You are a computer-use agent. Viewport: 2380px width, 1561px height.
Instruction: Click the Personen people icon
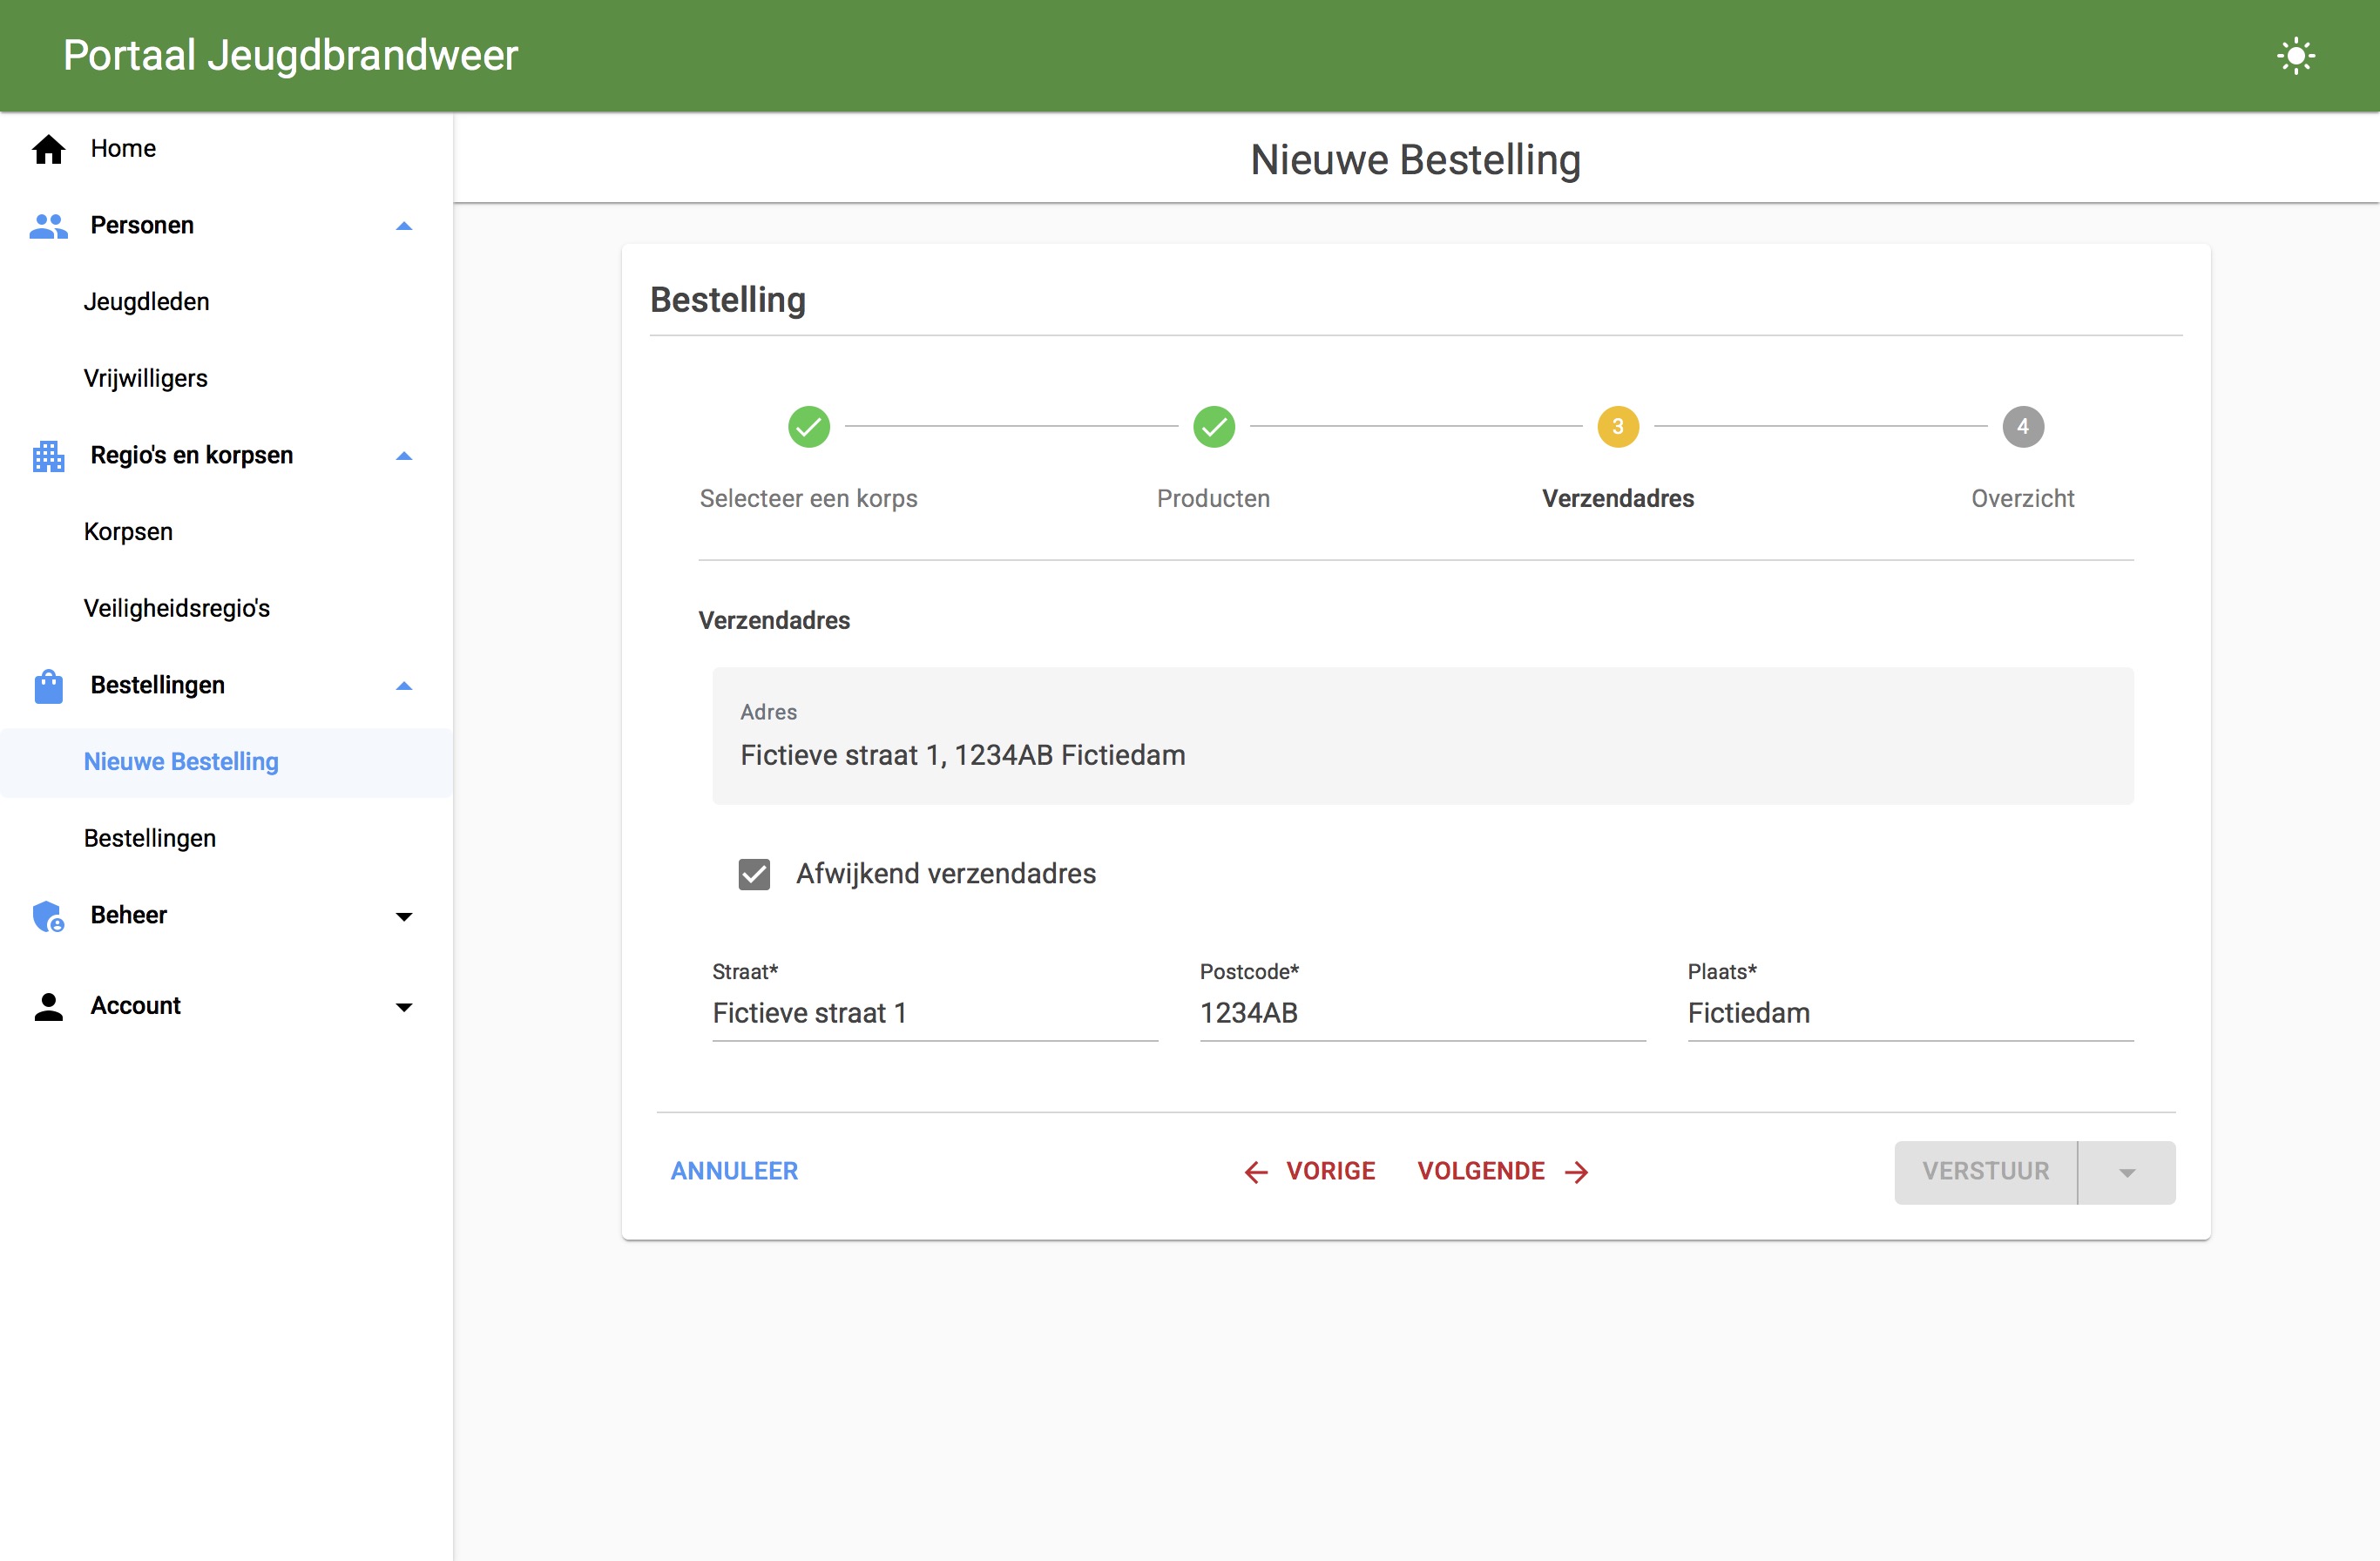click(48, 226)
